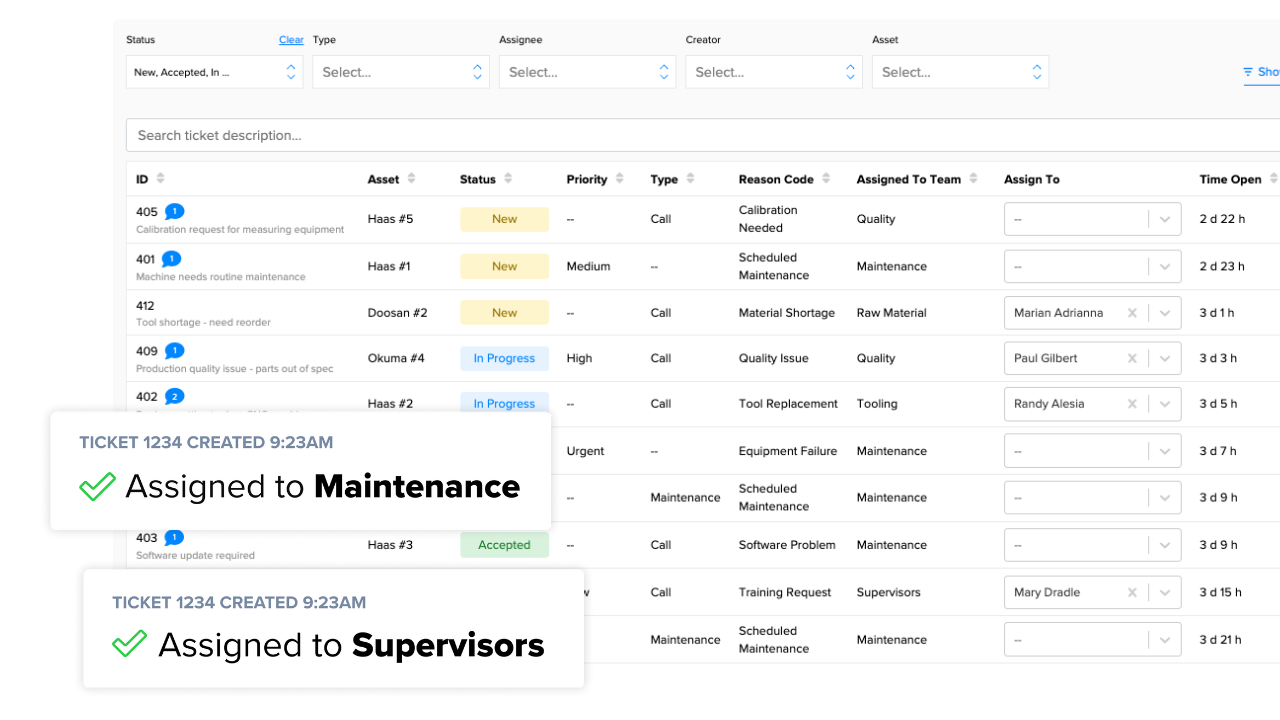Sort table by Asset column
1280x720 pixels.
[411, 179]
